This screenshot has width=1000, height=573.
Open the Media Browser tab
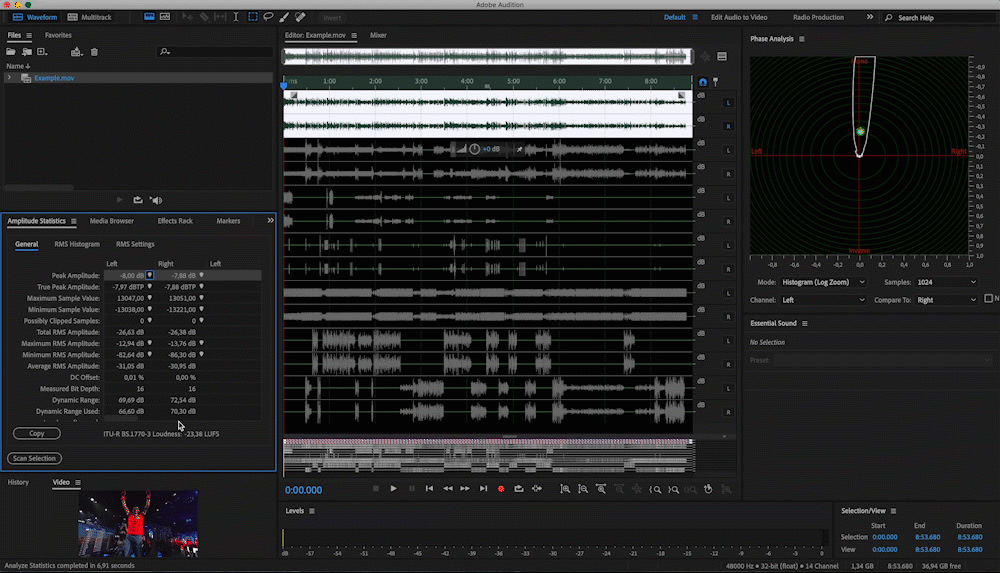111,221
